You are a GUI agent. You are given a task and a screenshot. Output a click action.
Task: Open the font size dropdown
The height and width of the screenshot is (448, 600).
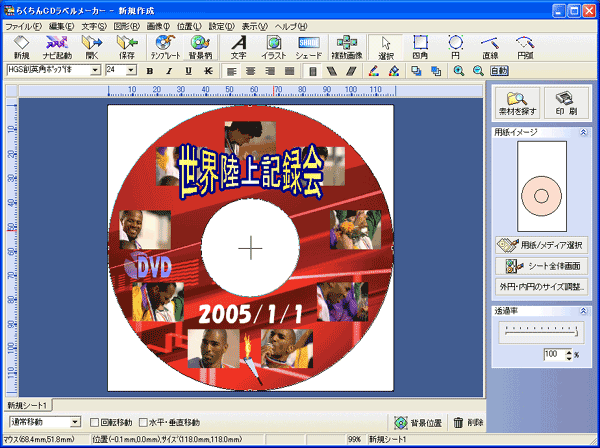[x=131, y=70]
